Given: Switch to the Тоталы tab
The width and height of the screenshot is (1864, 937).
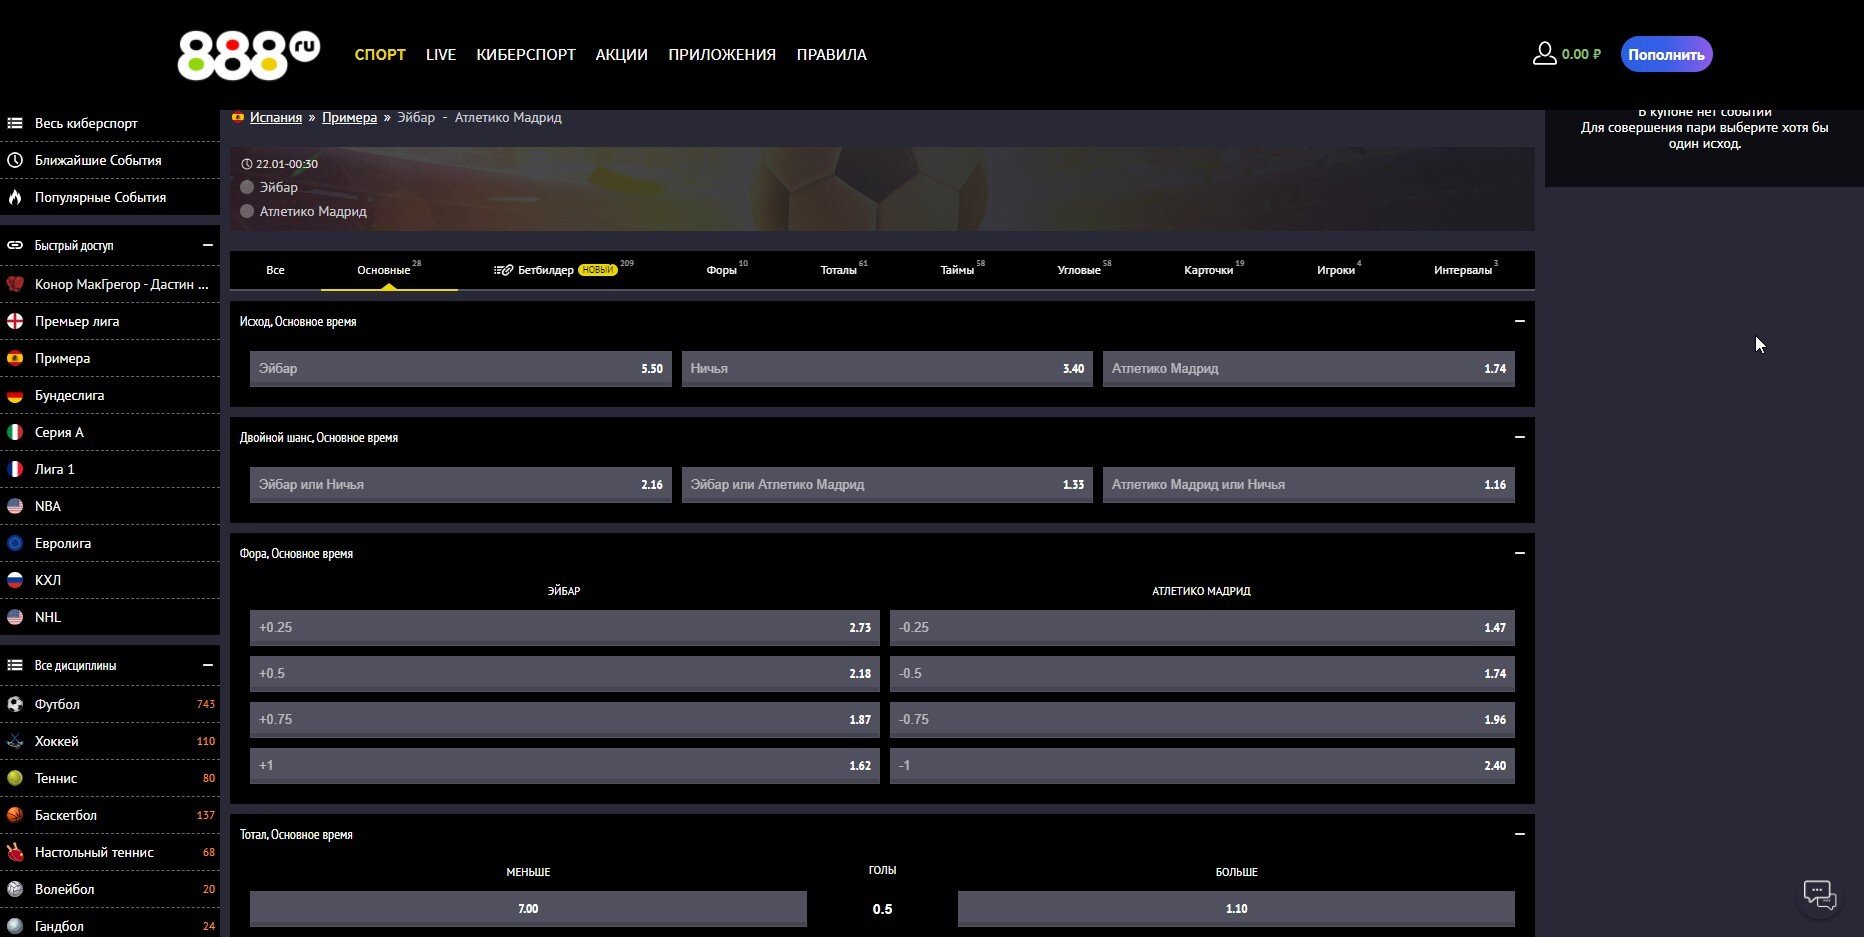Looking at the screenshot, I should pyautogui.click(x=838, y=270).
